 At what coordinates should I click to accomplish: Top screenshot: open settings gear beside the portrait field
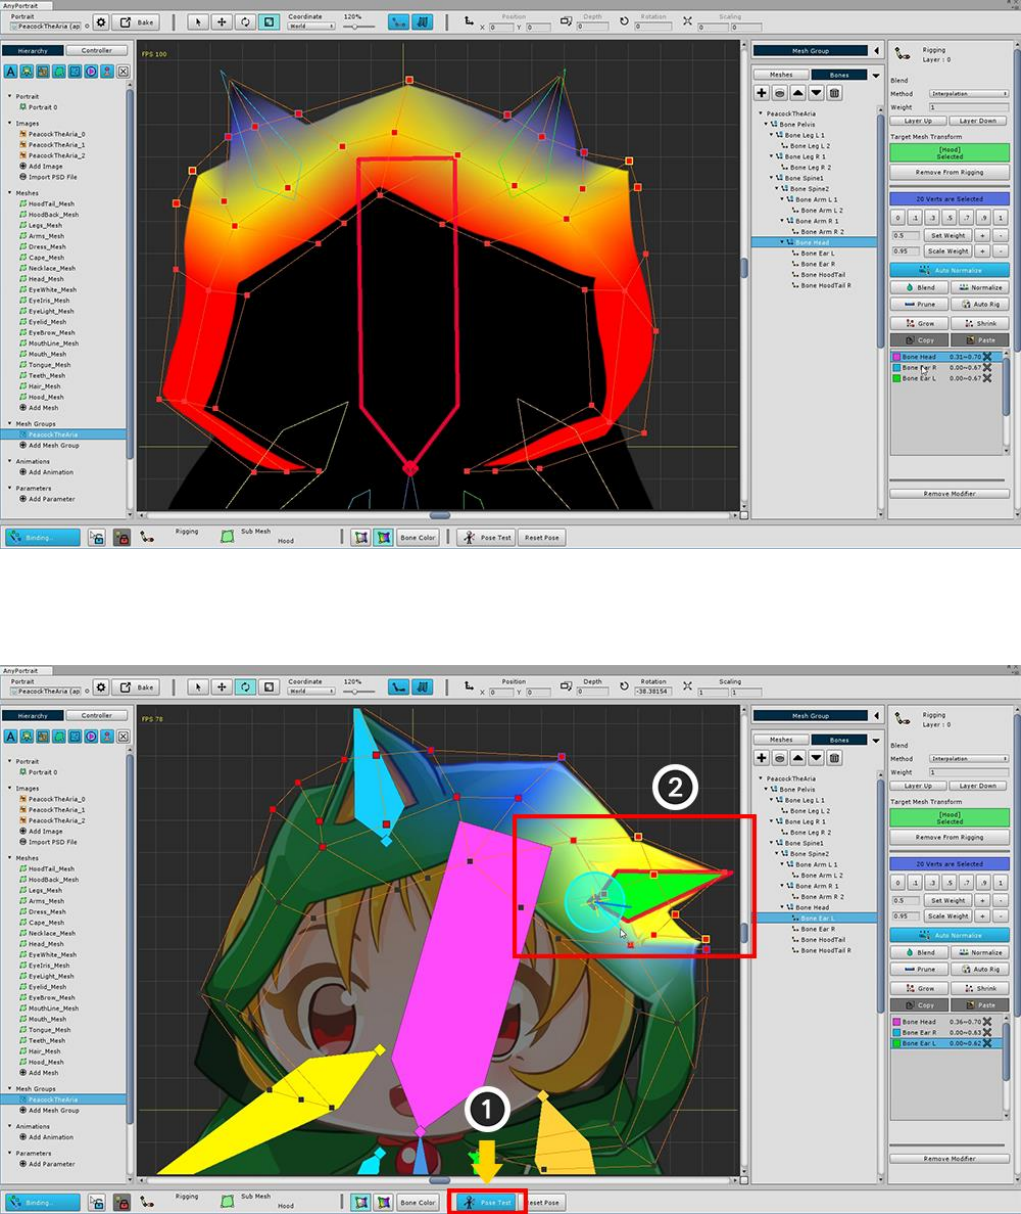coord(101,22)
